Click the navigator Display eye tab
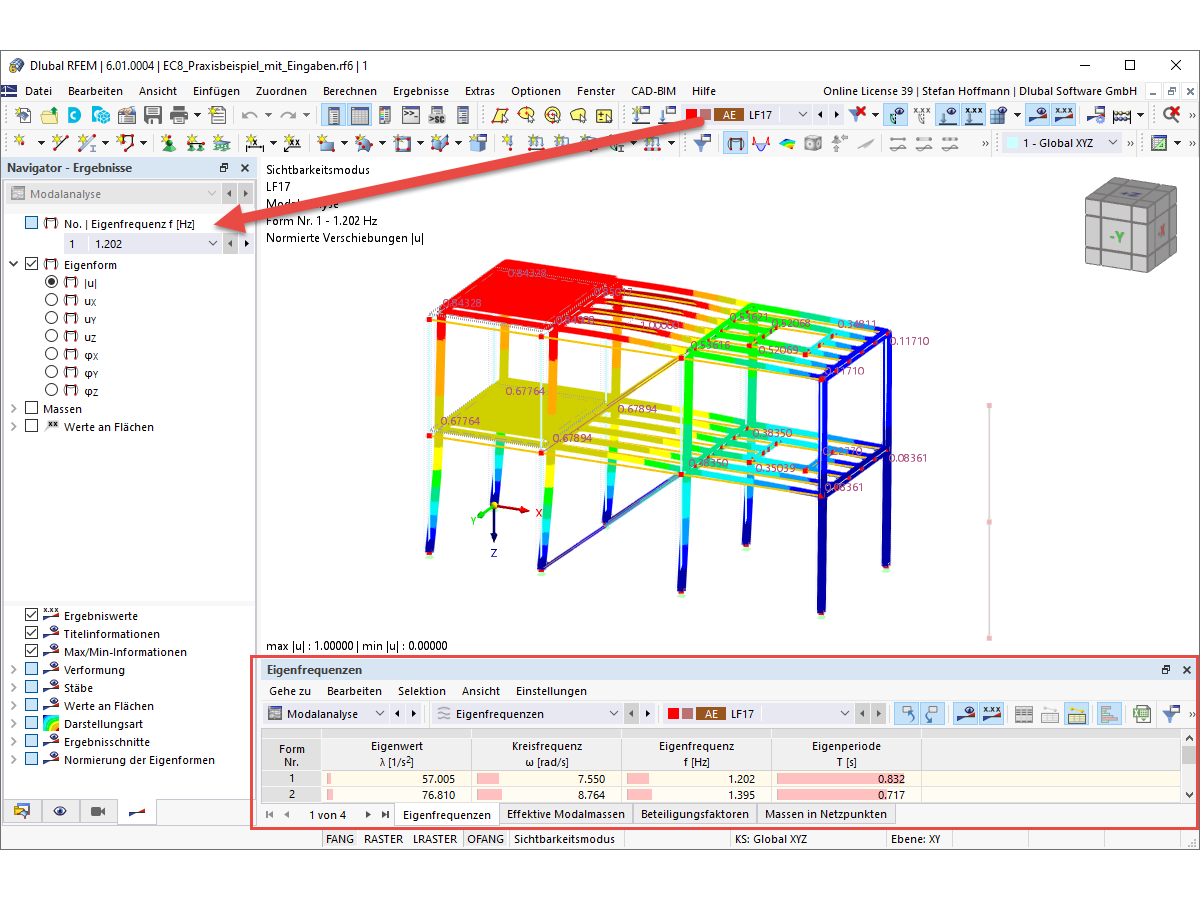Screen dimensions: 1200x900 pos(60,811)
